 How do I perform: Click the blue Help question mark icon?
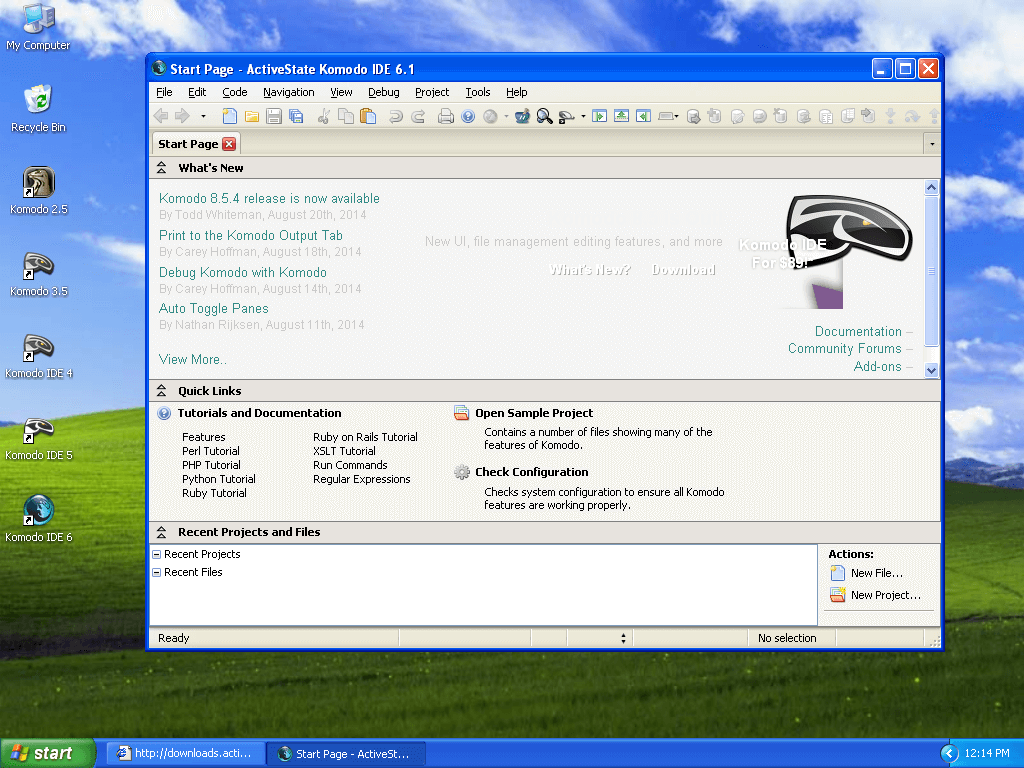click(468, 116)
